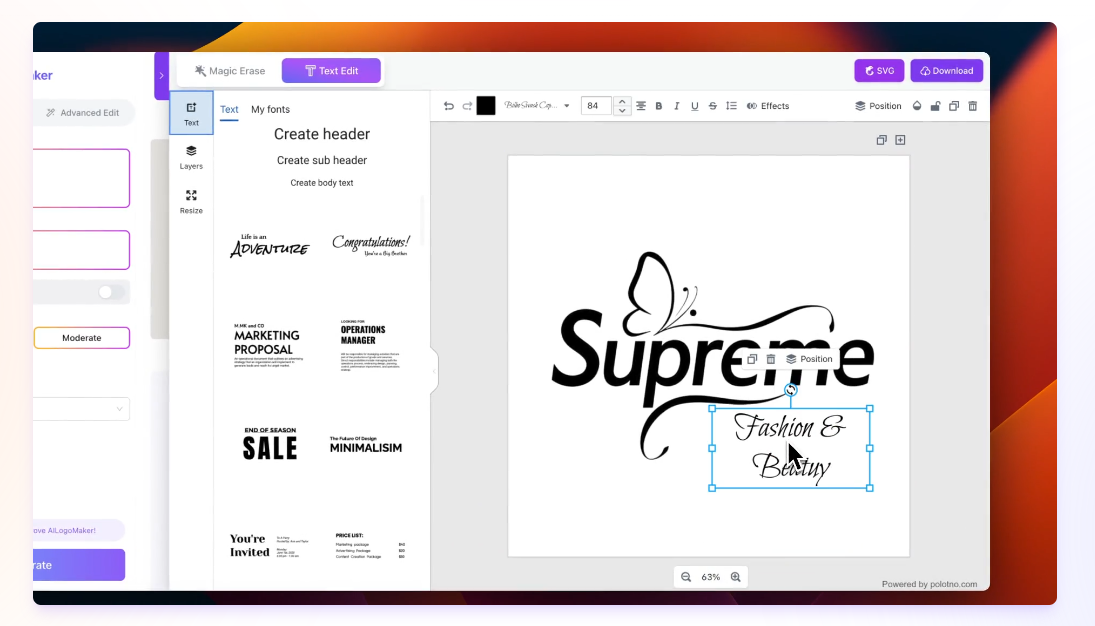Zoom out the canvas
This screenshot has width=1095, height=626.
pos(686,577)
